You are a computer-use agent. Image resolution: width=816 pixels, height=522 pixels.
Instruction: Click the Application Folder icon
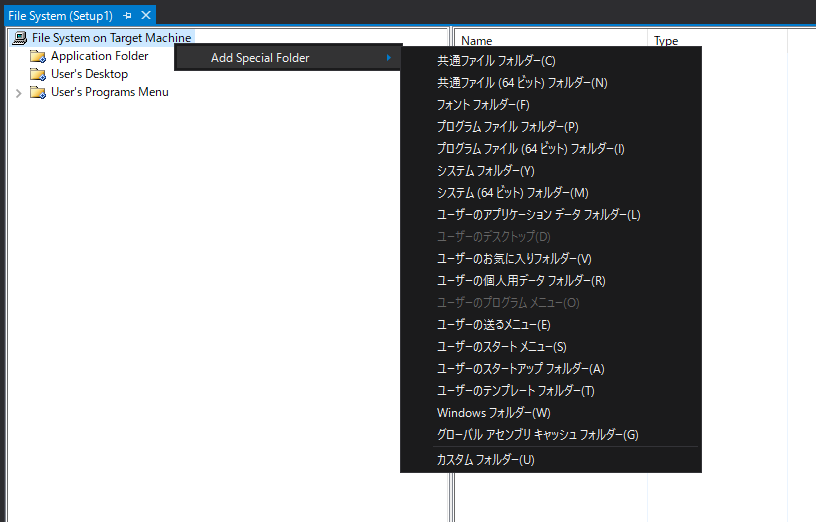point(38,56)
